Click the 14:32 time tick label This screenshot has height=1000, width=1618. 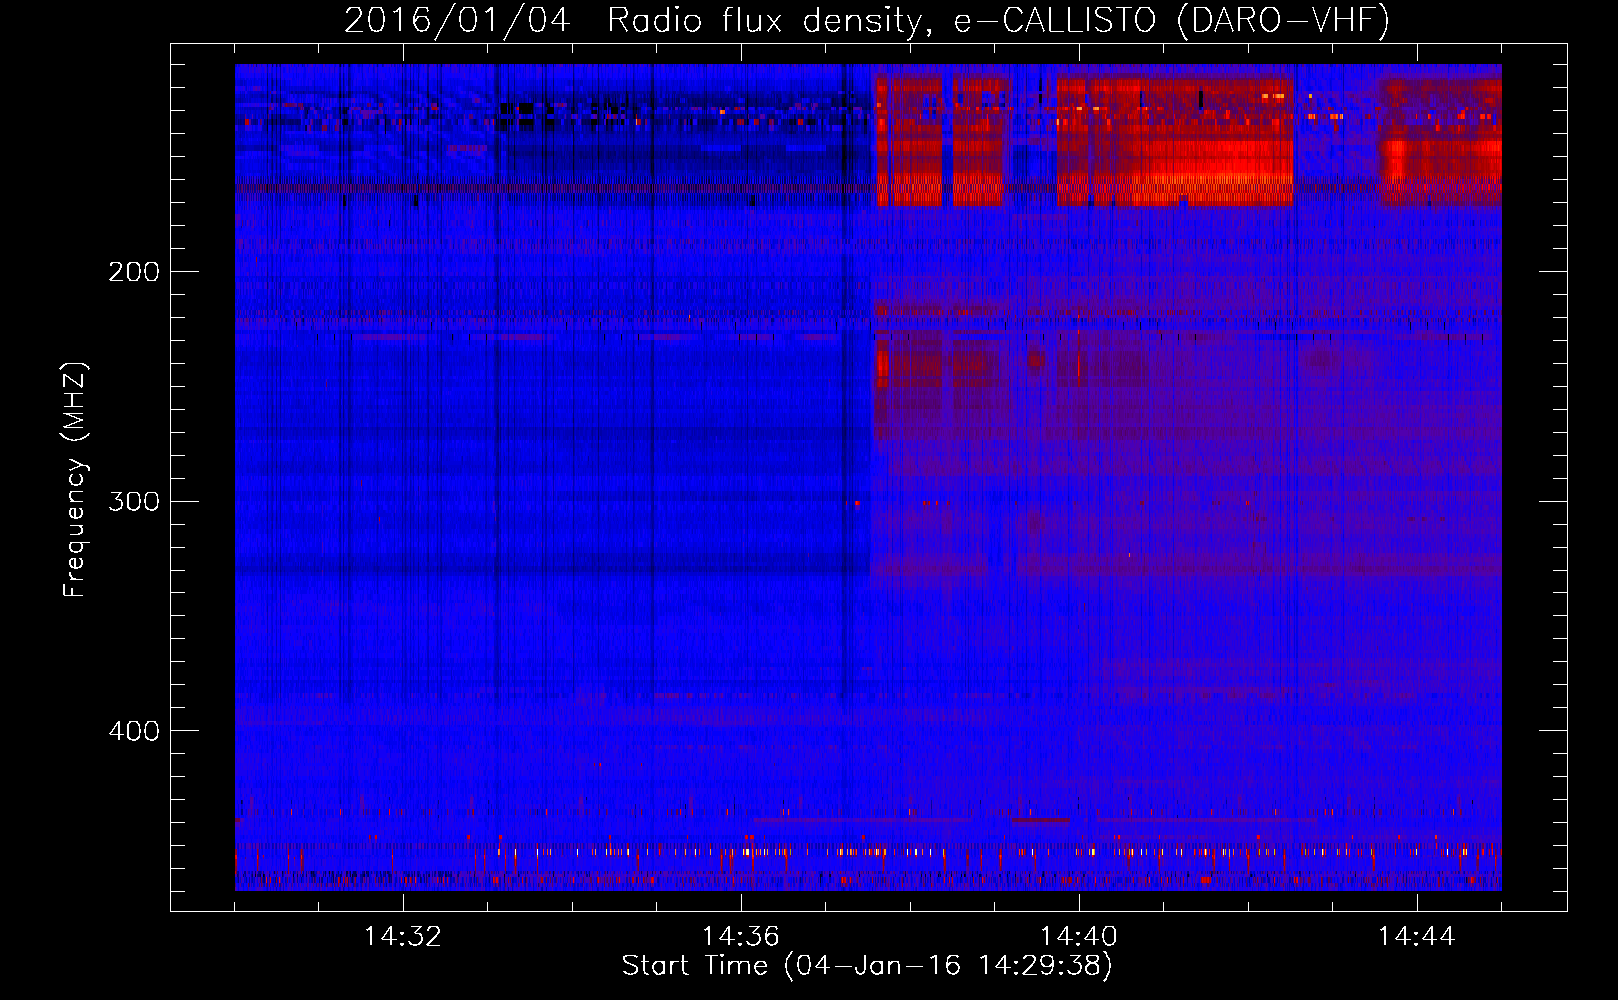[403, 937]
